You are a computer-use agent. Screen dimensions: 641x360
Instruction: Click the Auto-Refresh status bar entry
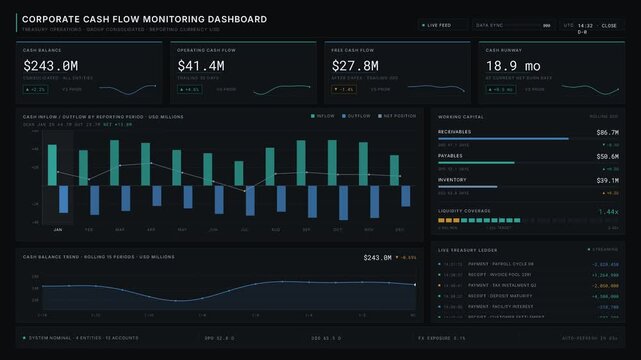590,338
